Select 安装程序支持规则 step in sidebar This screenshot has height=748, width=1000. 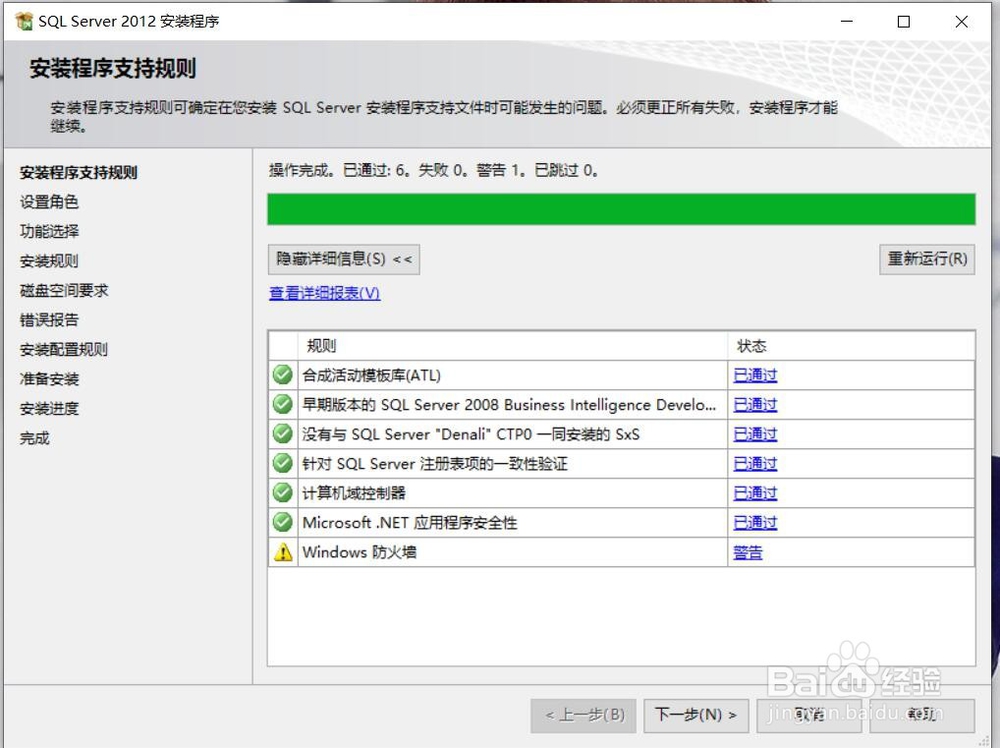(x=78, y=172)
